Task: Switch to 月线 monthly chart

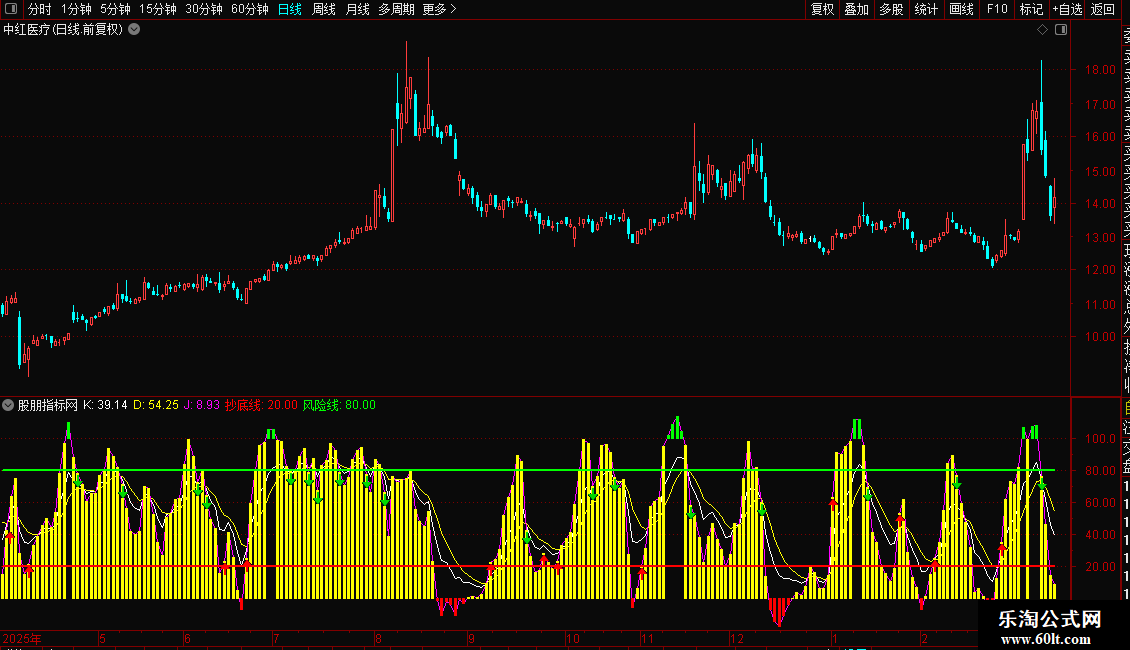Action: (x=357, y=9)
